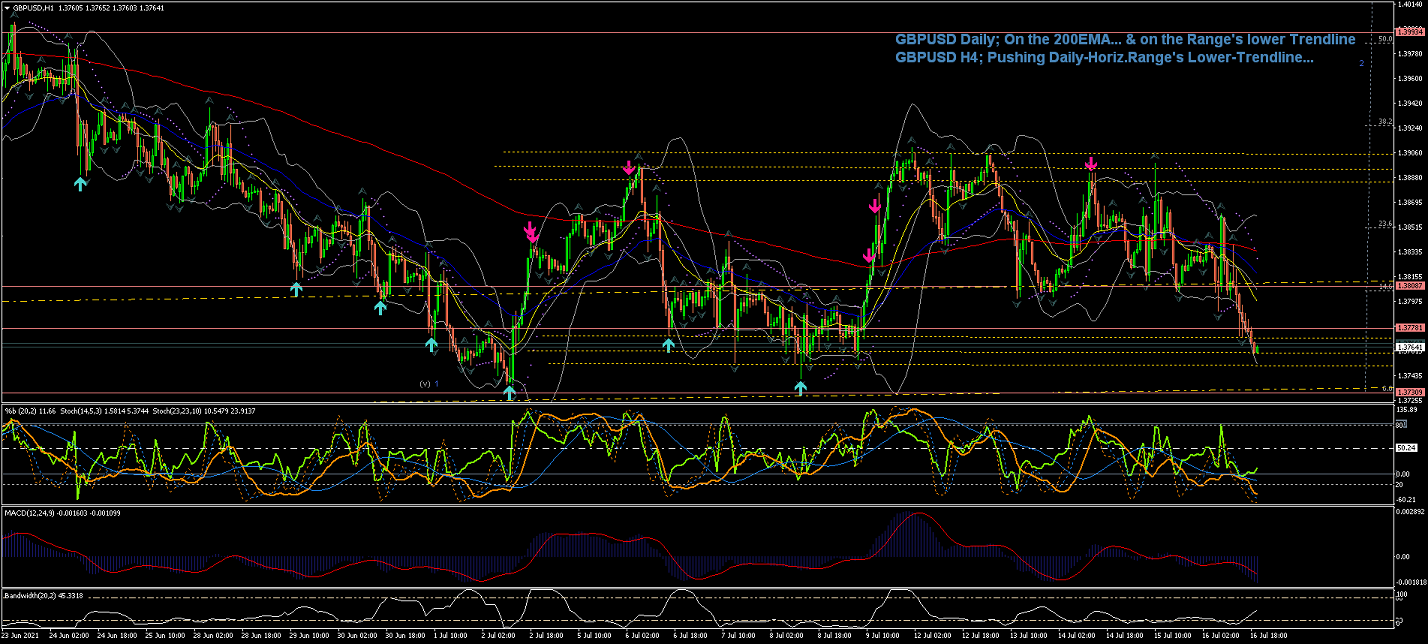Click the Fibonacci 50.0 level label

pos(1384,39)
